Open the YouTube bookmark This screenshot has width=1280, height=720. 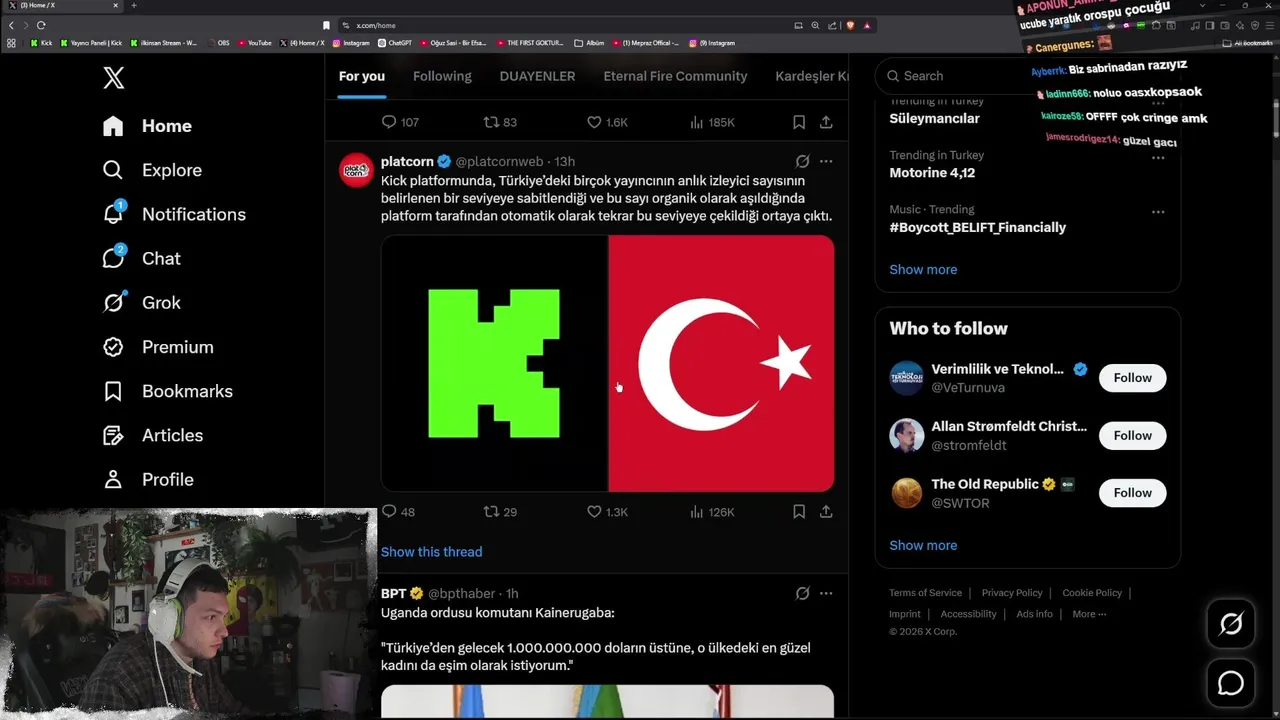pyautogui.click(x=255, y=43)
